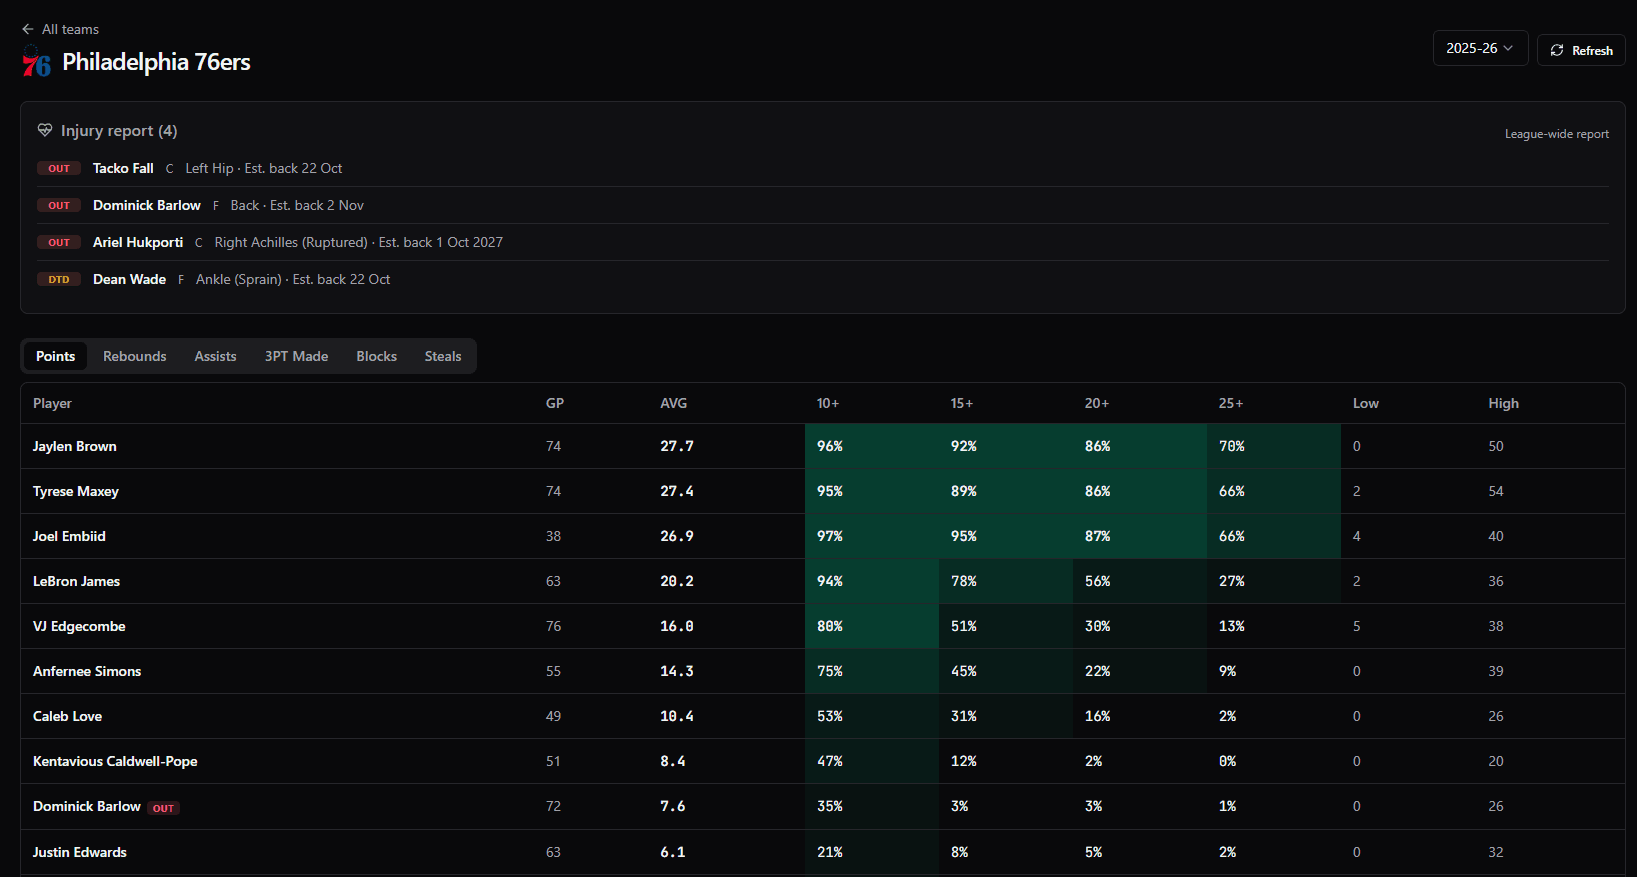Select Tyrese Maxey player name
This screenshot has height=877, width=1637.
[76, 491]
